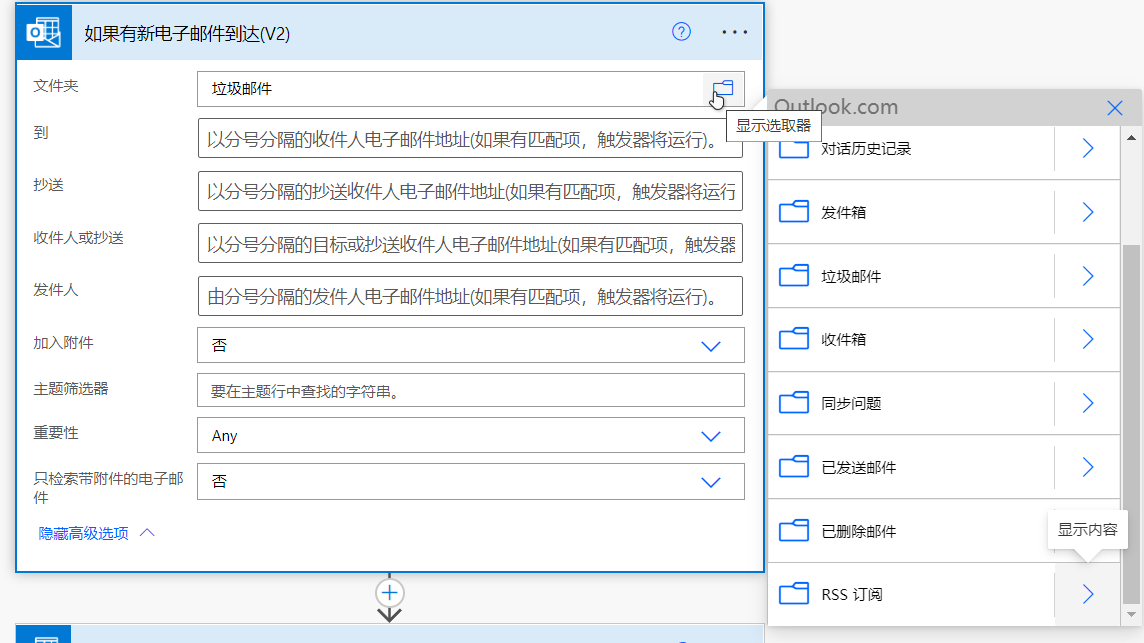Select RSS 订阅 folder

[x=851, y=595]
